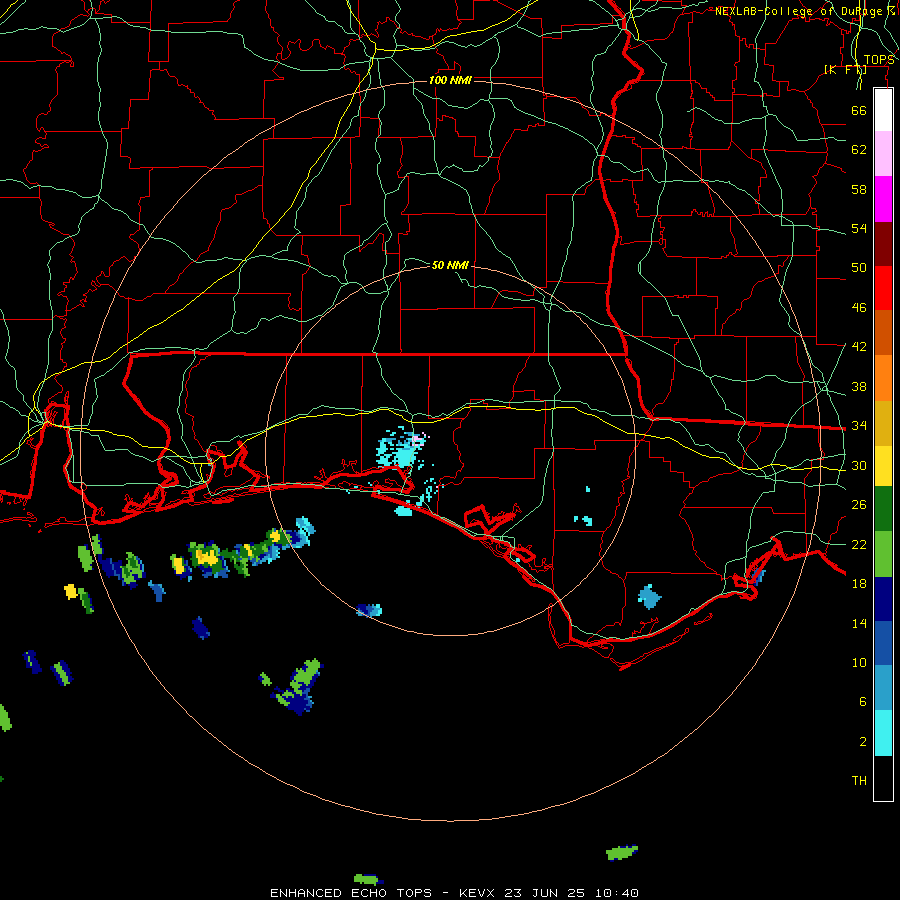Click the 'TH' threshold label
Image resolution: width=900 pixels, height=900 pixels.
(x=859, y=781)
